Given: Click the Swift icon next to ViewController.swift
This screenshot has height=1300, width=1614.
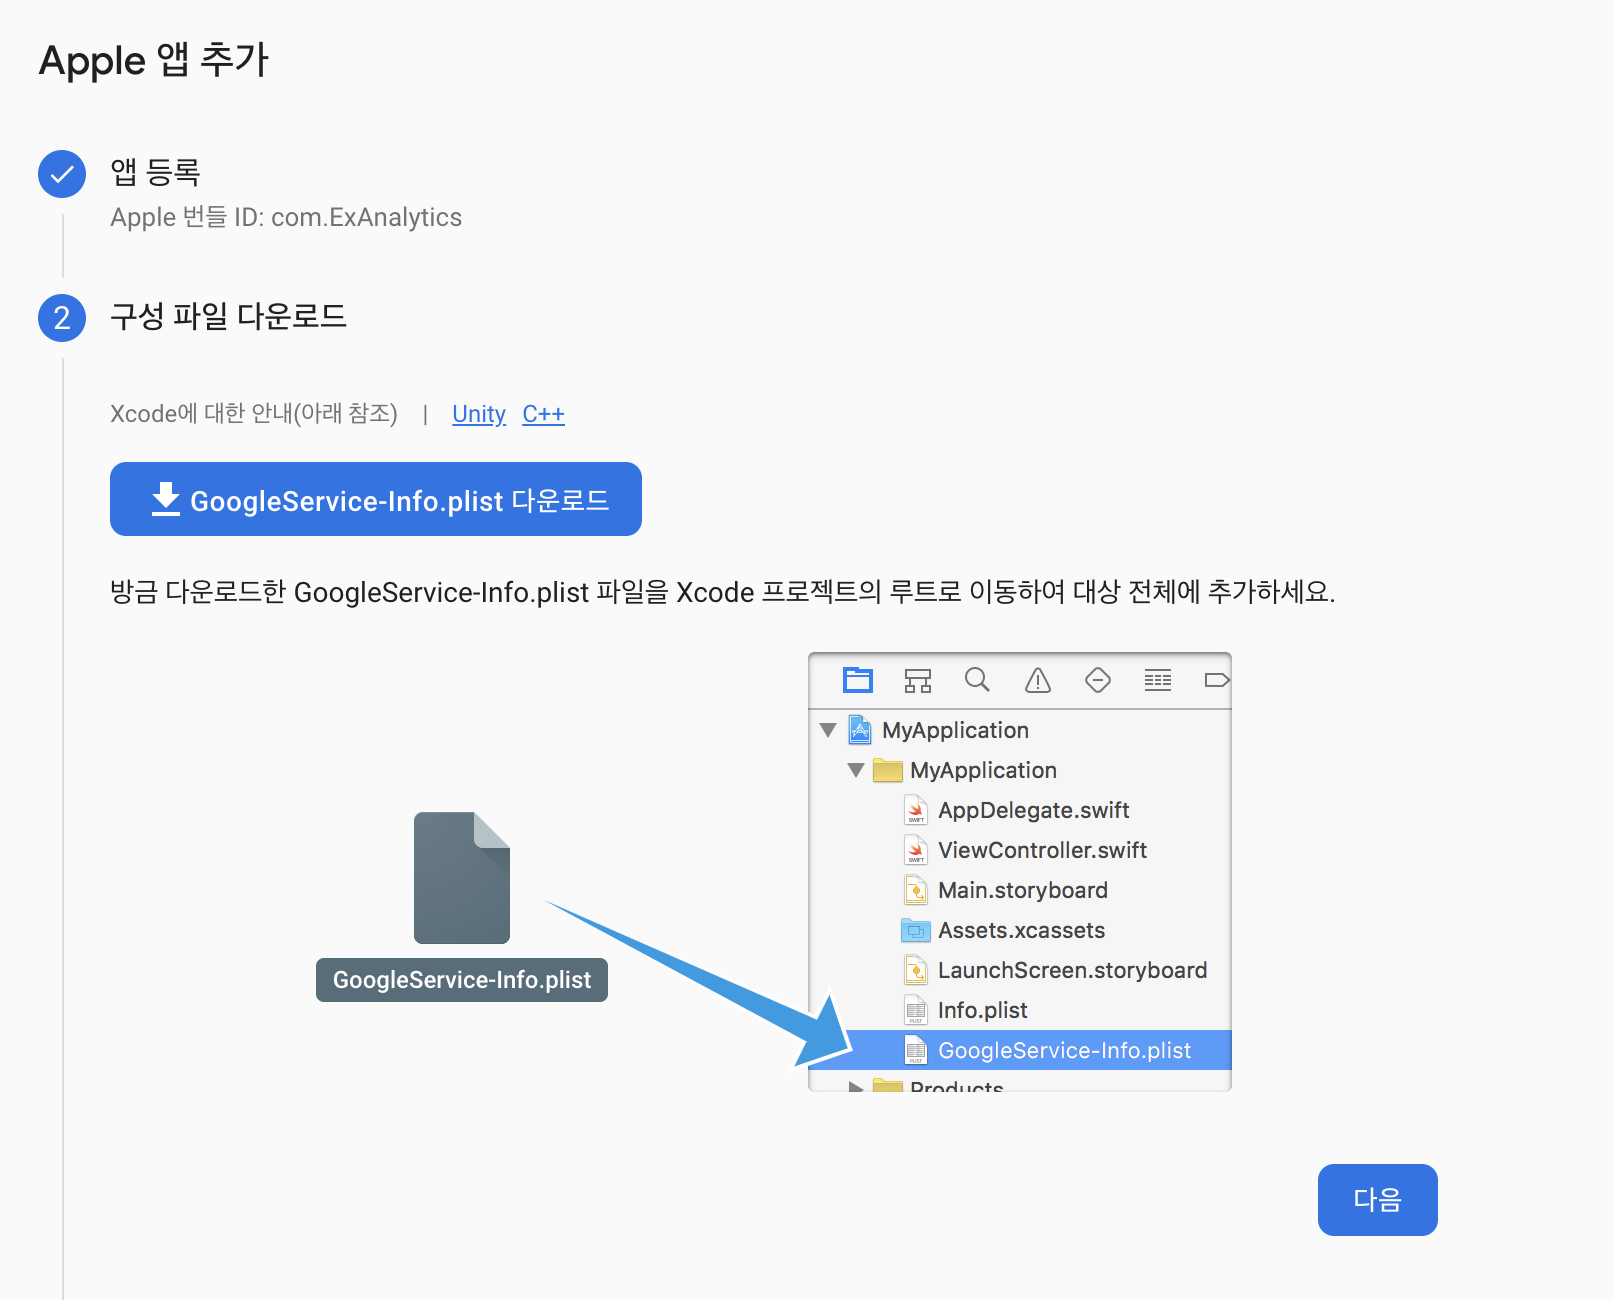Looking at the screenshot, I should (916, 850).
